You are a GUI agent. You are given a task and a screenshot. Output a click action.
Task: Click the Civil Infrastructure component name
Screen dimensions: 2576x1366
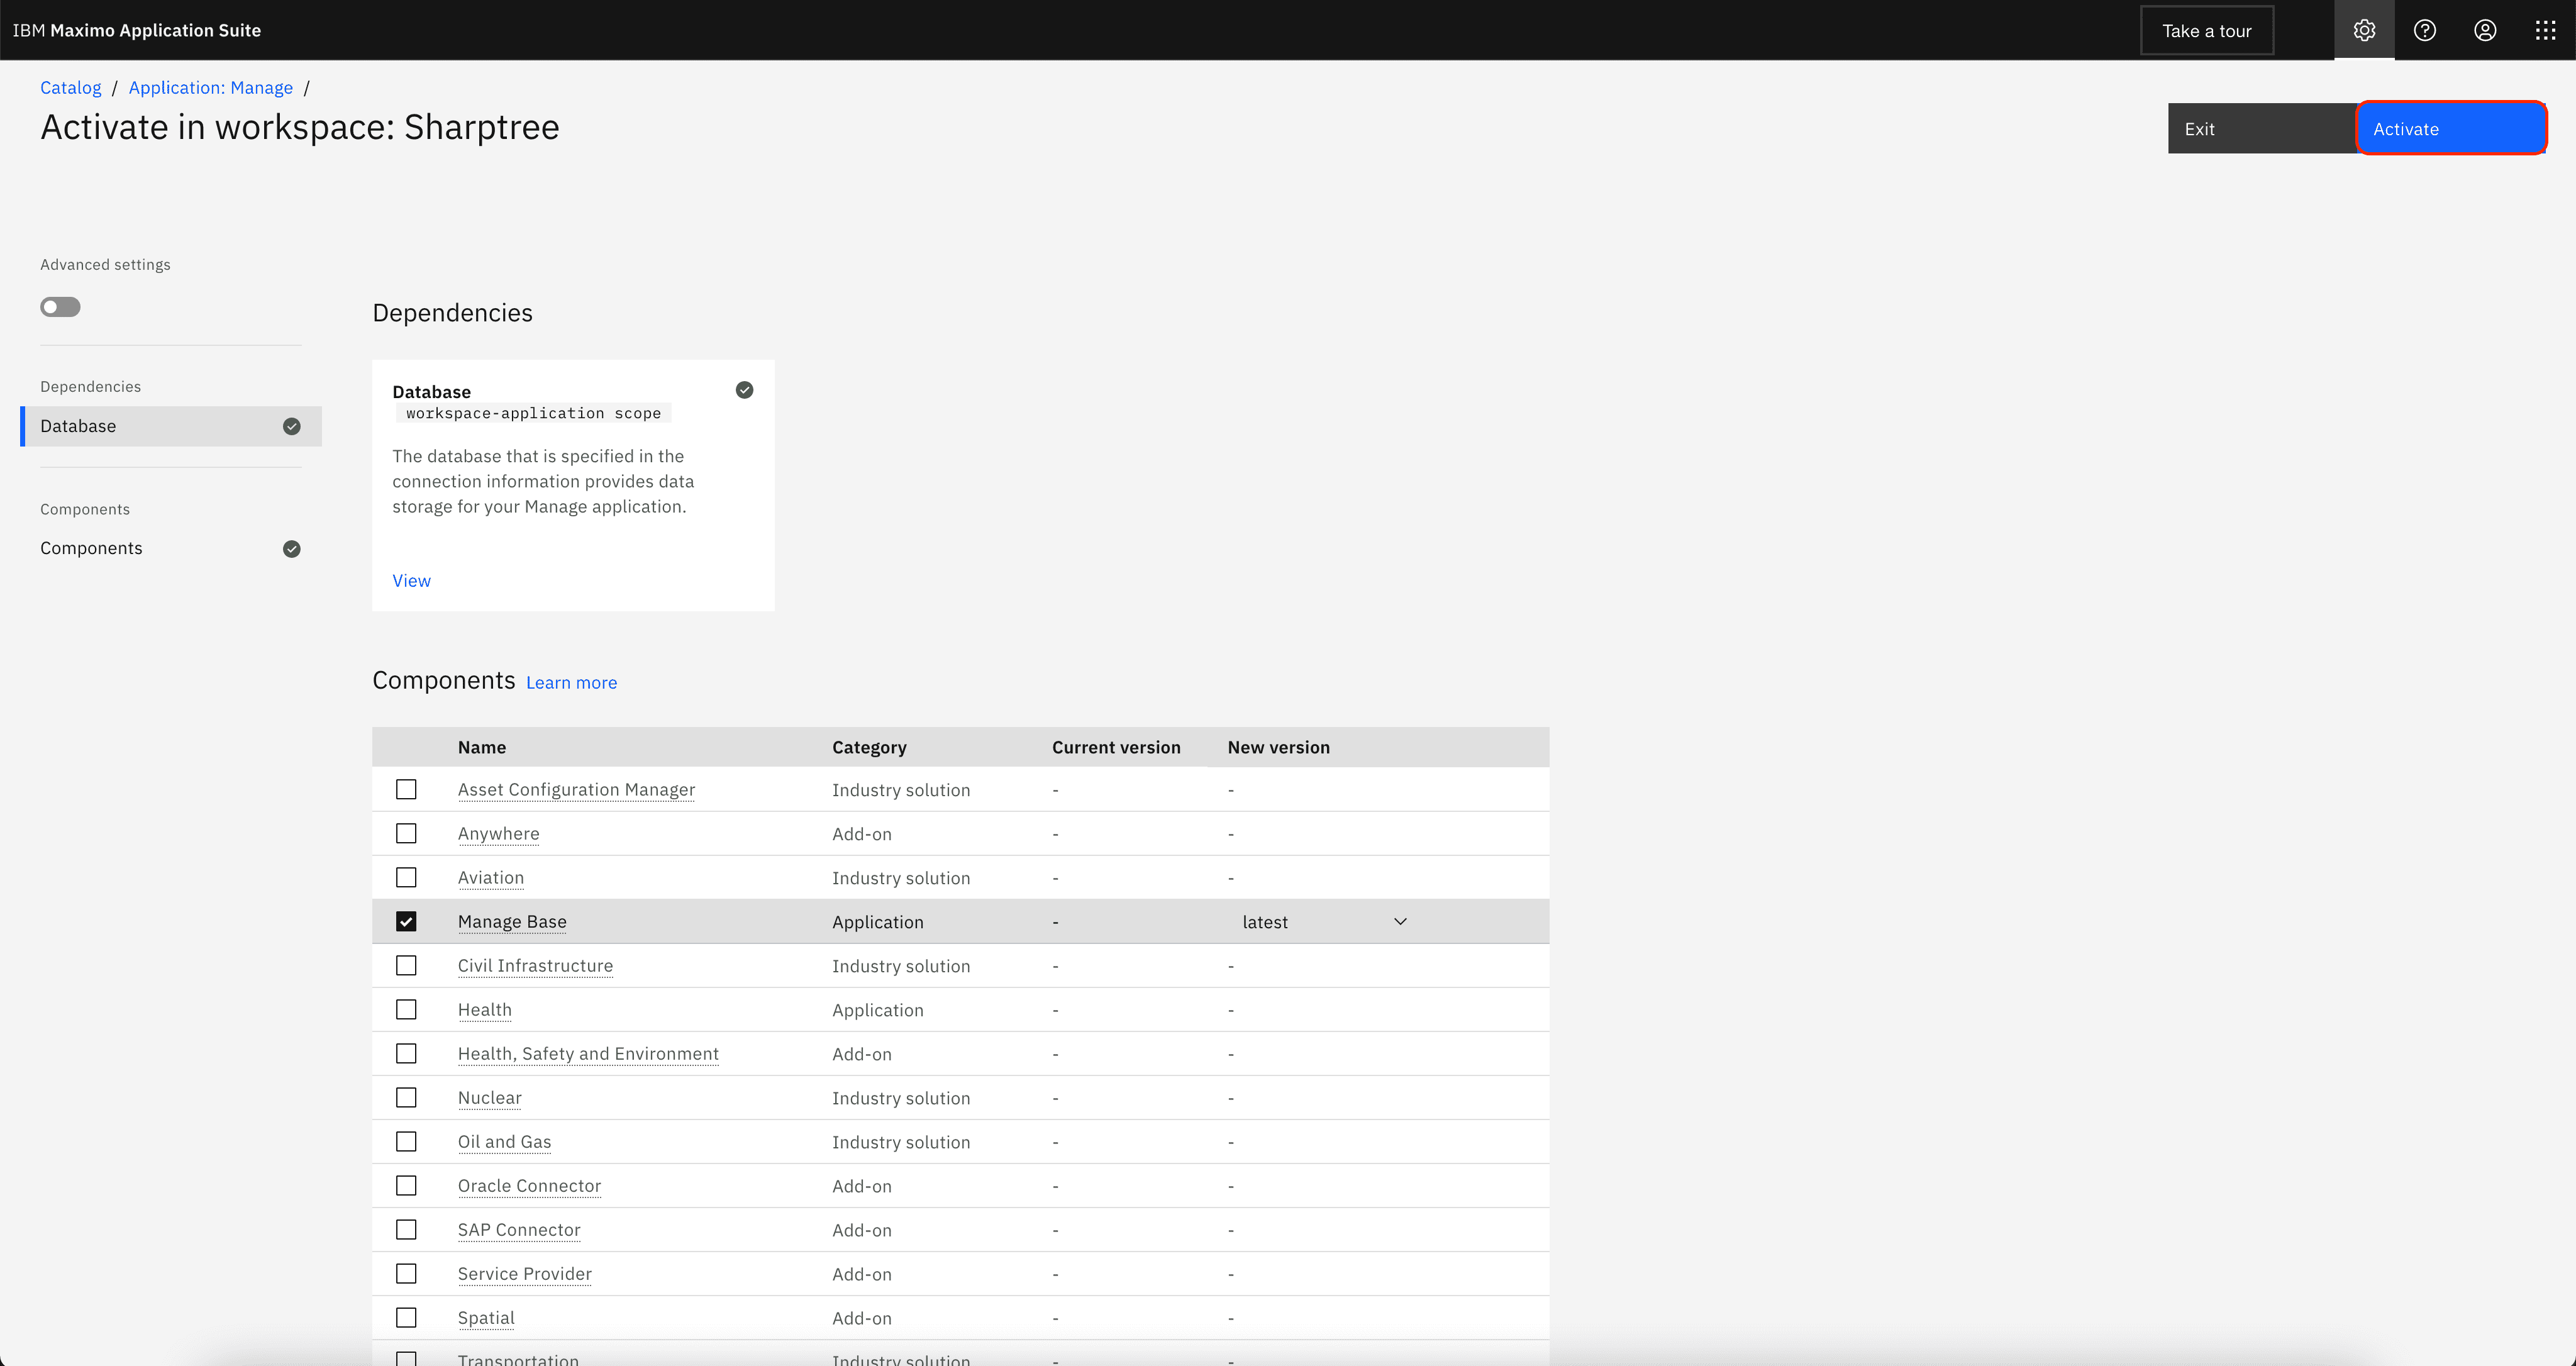click(535, 966)
